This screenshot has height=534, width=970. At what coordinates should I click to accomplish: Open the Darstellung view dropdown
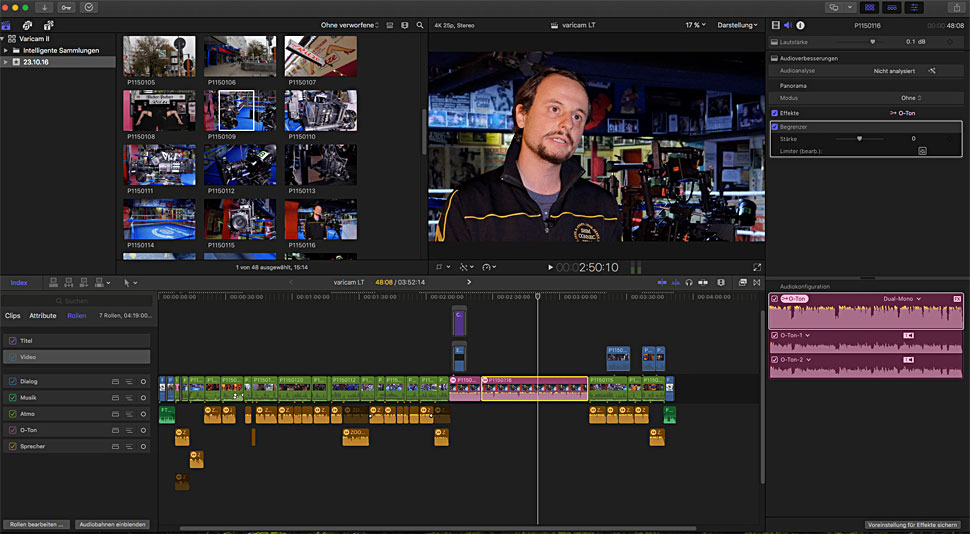point(738,25)
